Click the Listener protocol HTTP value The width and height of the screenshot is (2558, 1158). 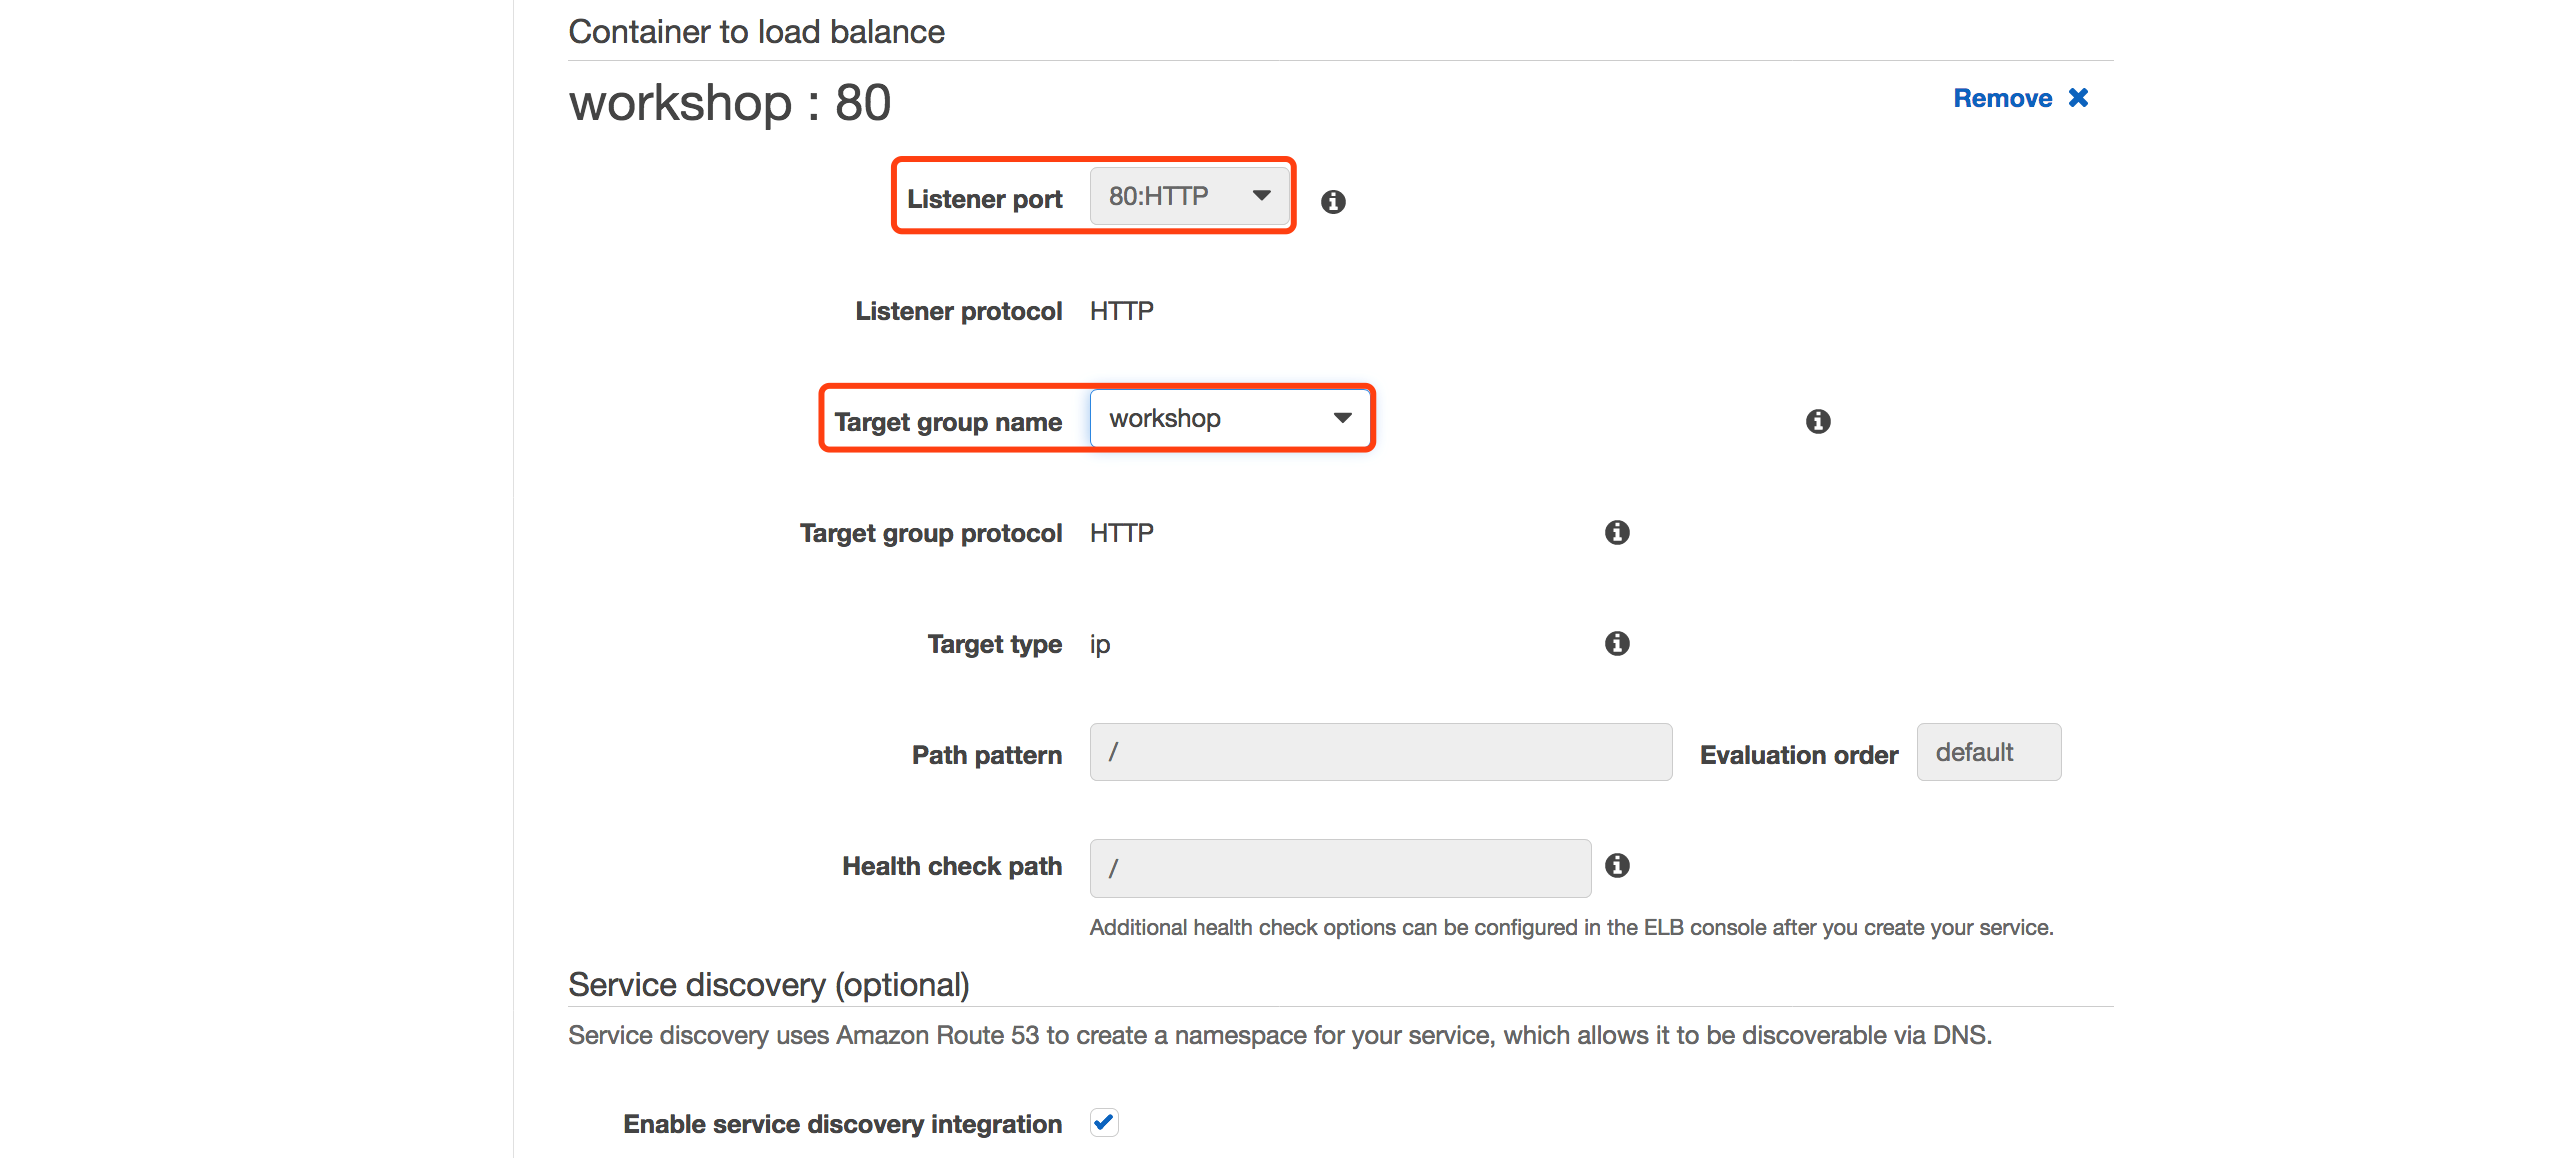(x=1121, y=311)
